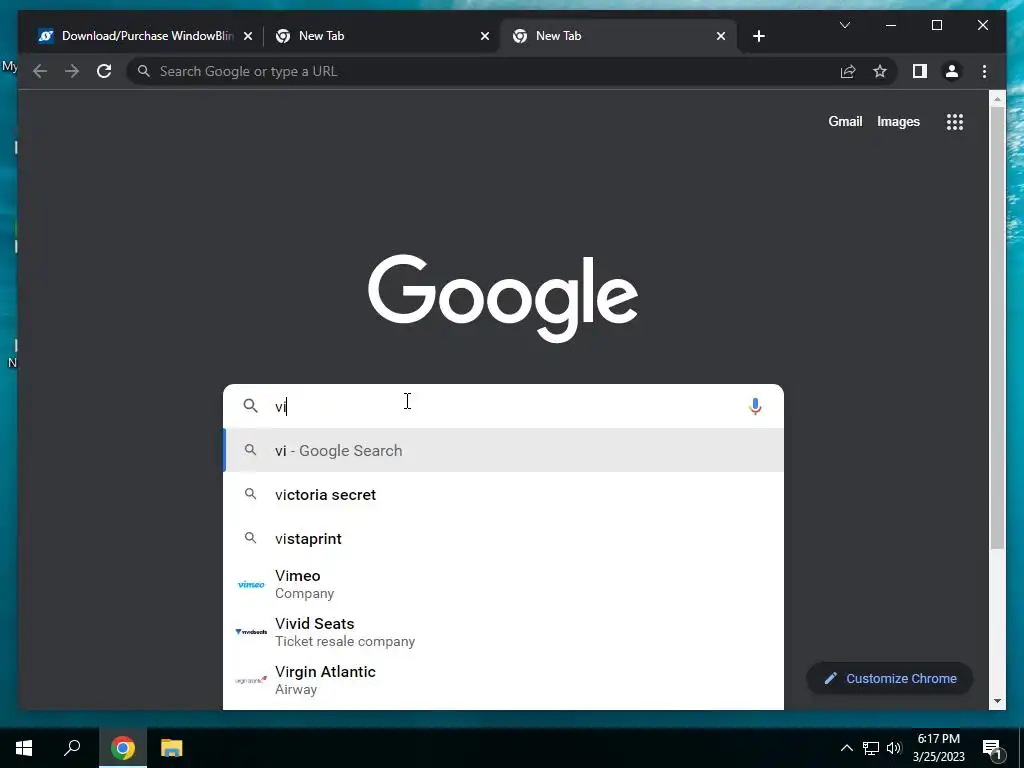Screen dimensions: 1024x768
Task: Open the notification center icon
Action: pos(992,748)
